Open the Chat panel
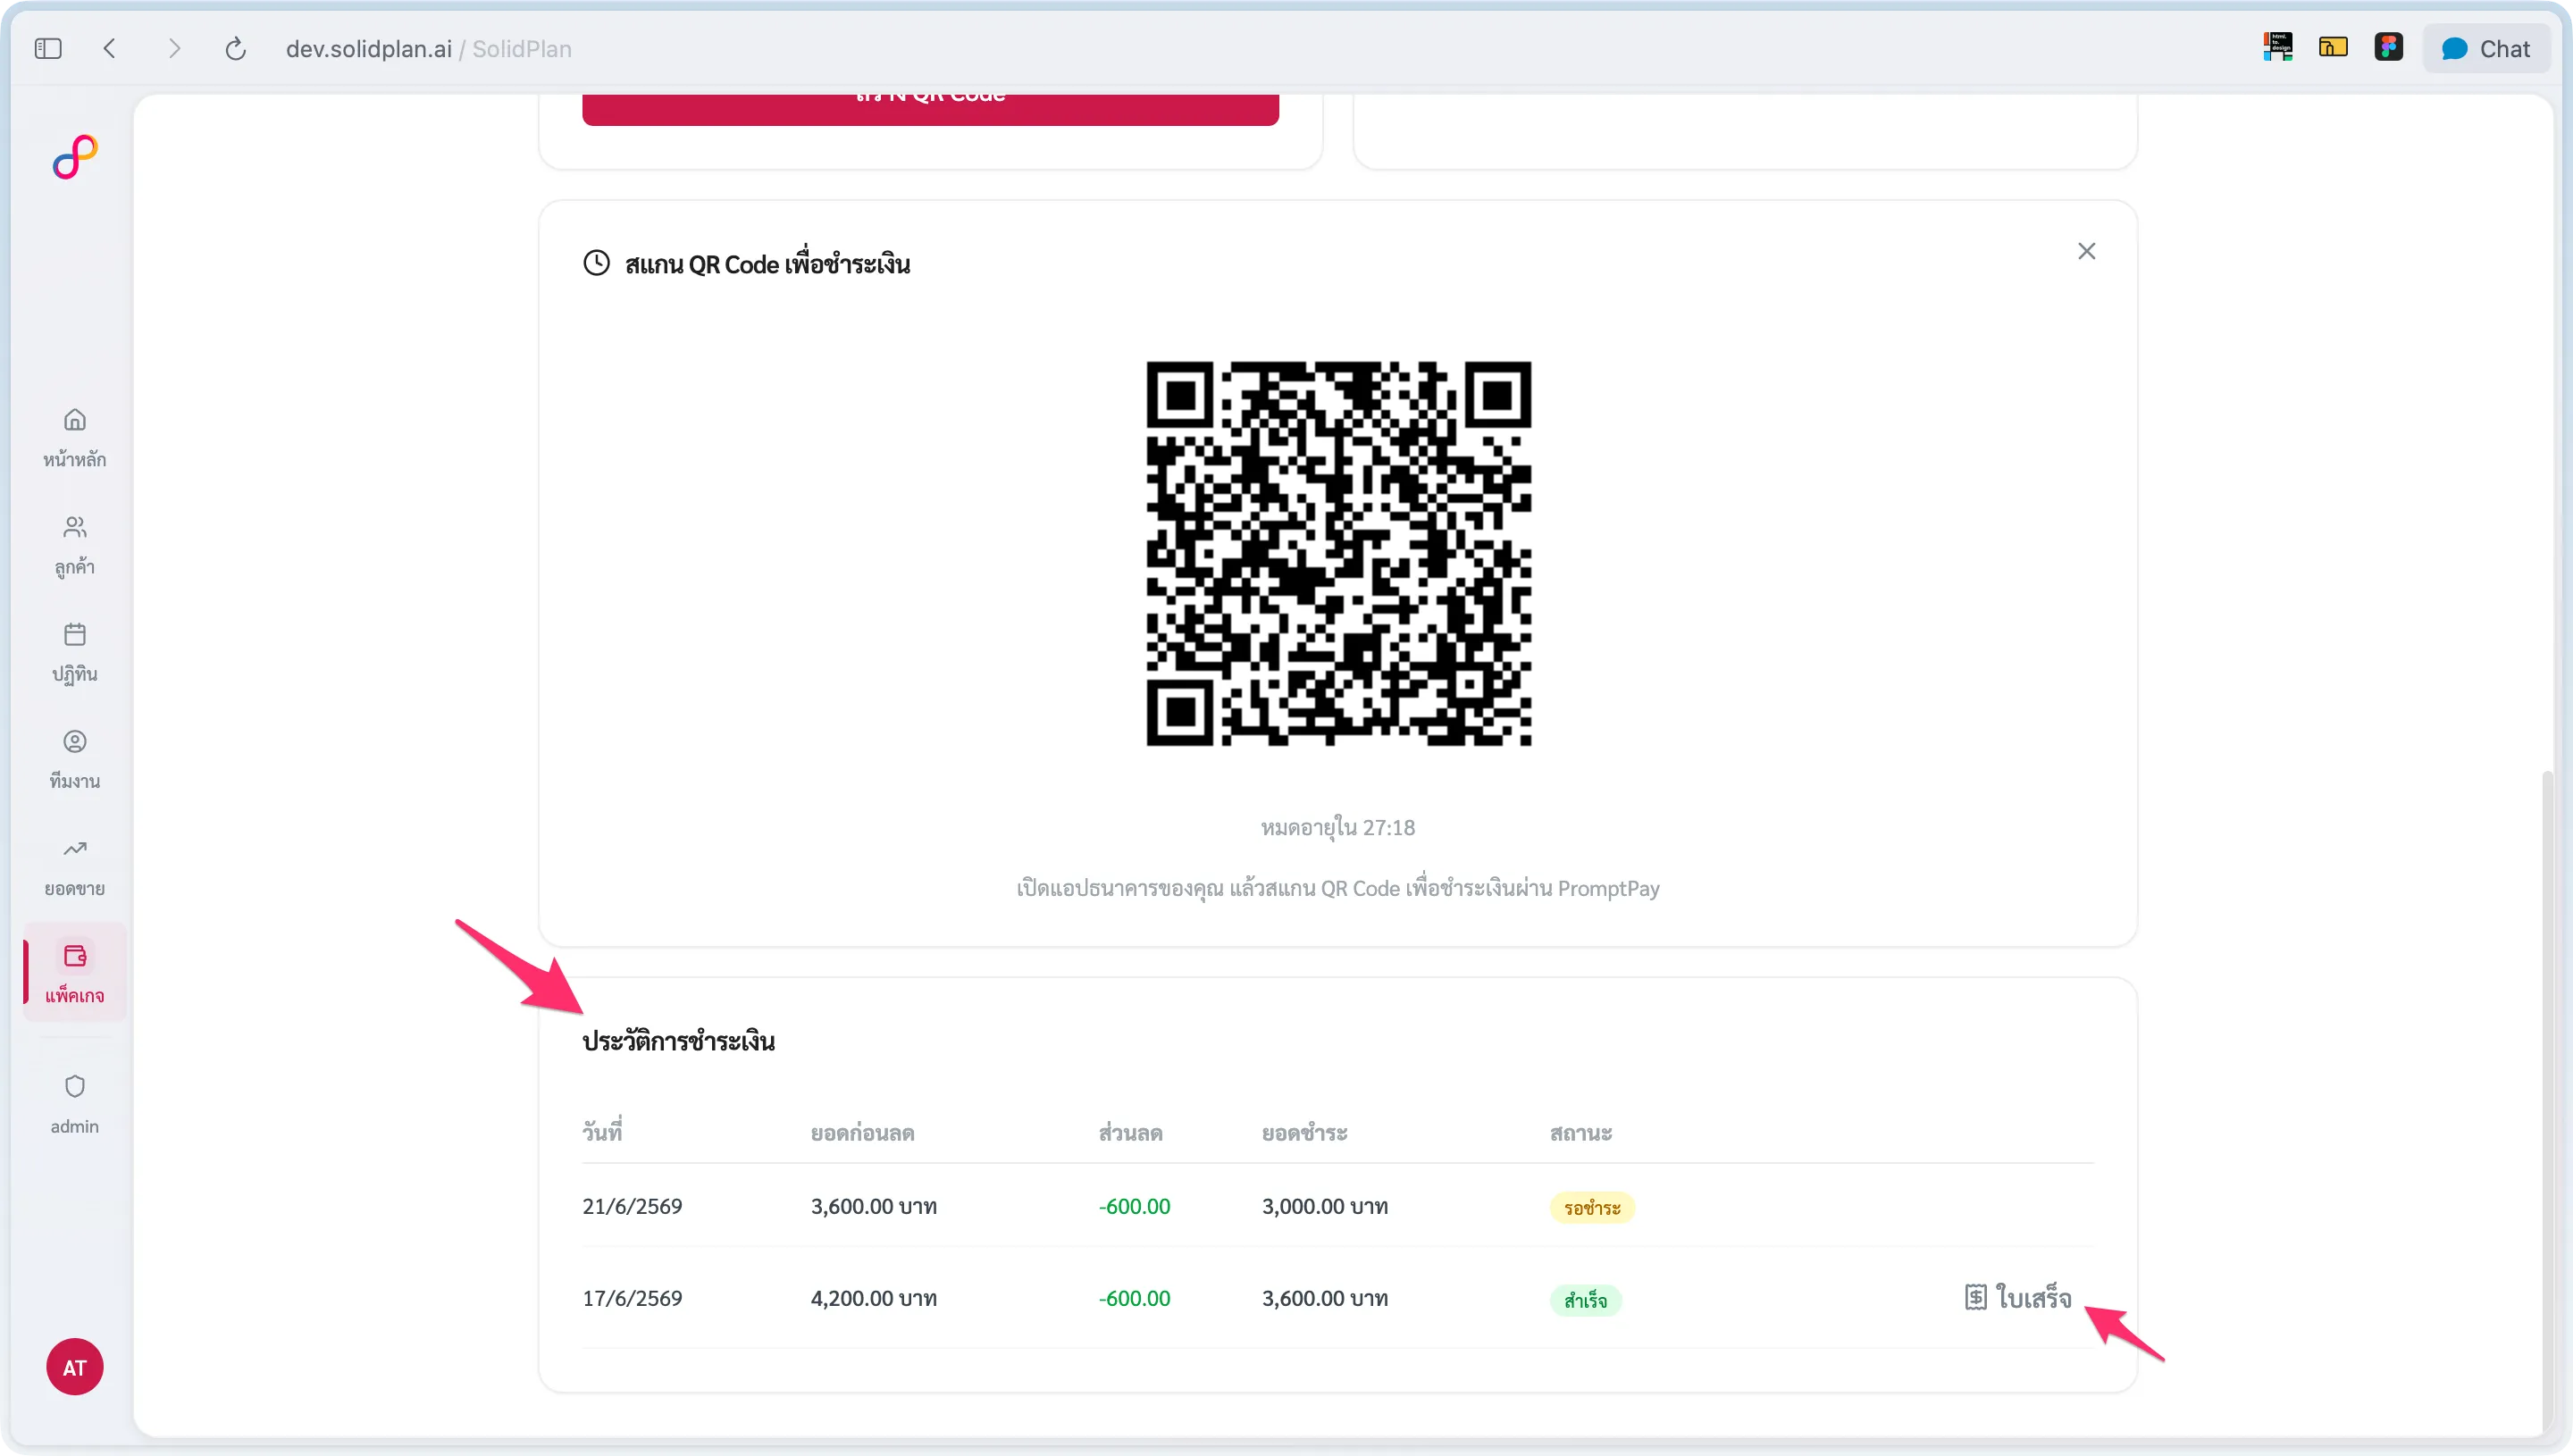Viewport: 2573px width, 1456px height. coord(2486,49)
